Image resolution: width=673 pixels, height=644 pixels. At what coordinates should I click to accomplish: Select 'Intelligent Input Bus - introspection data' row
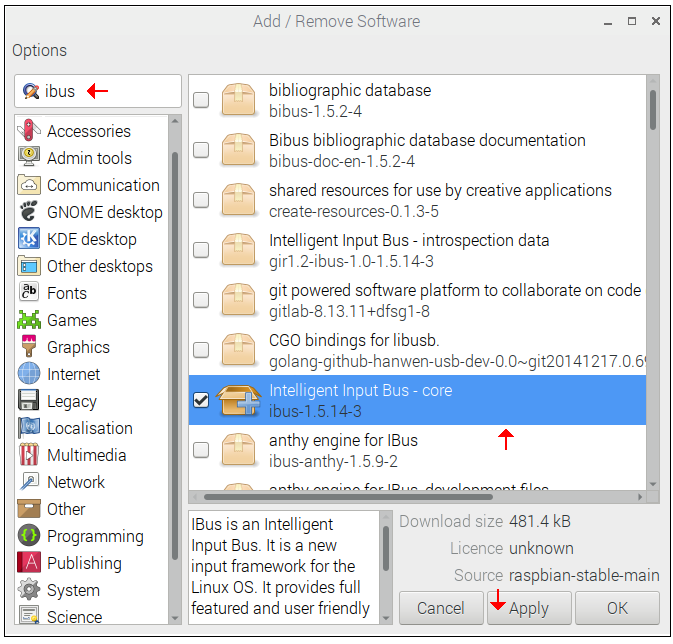(x=417, y=250)
